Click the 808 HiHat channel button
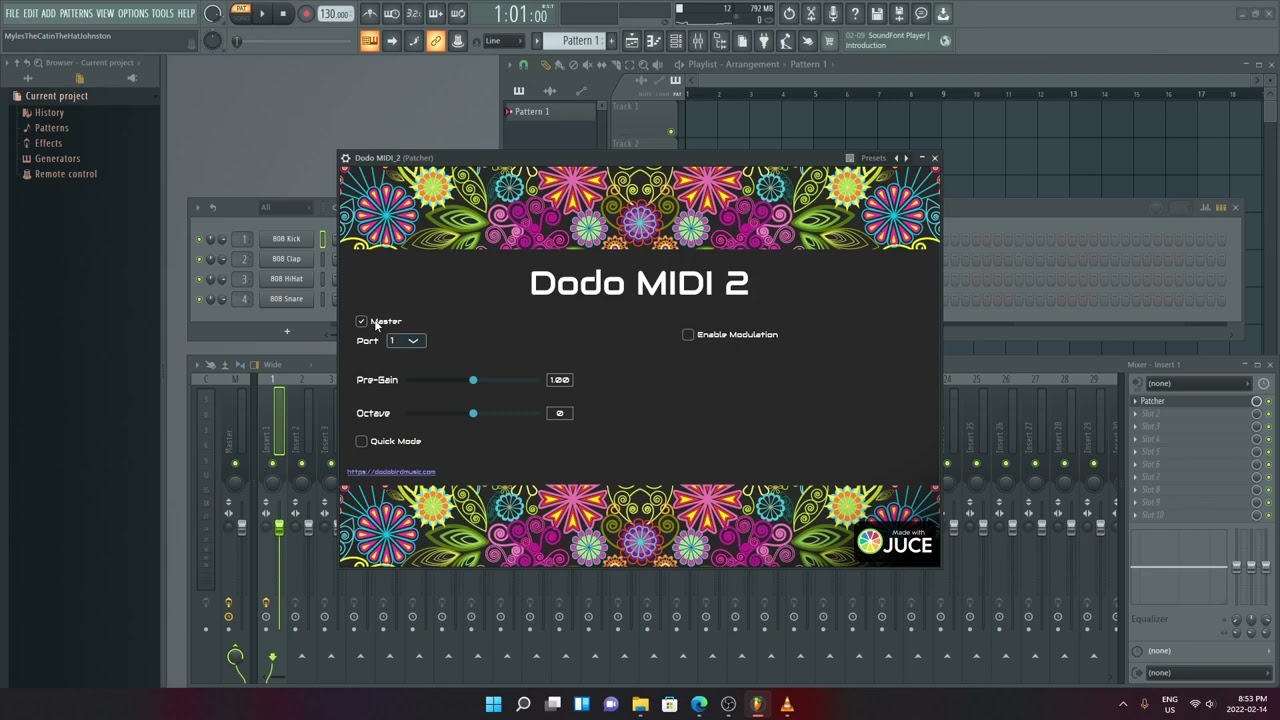Image resolution: width=1280 pixels, height=720 pixels. point(286,279)
